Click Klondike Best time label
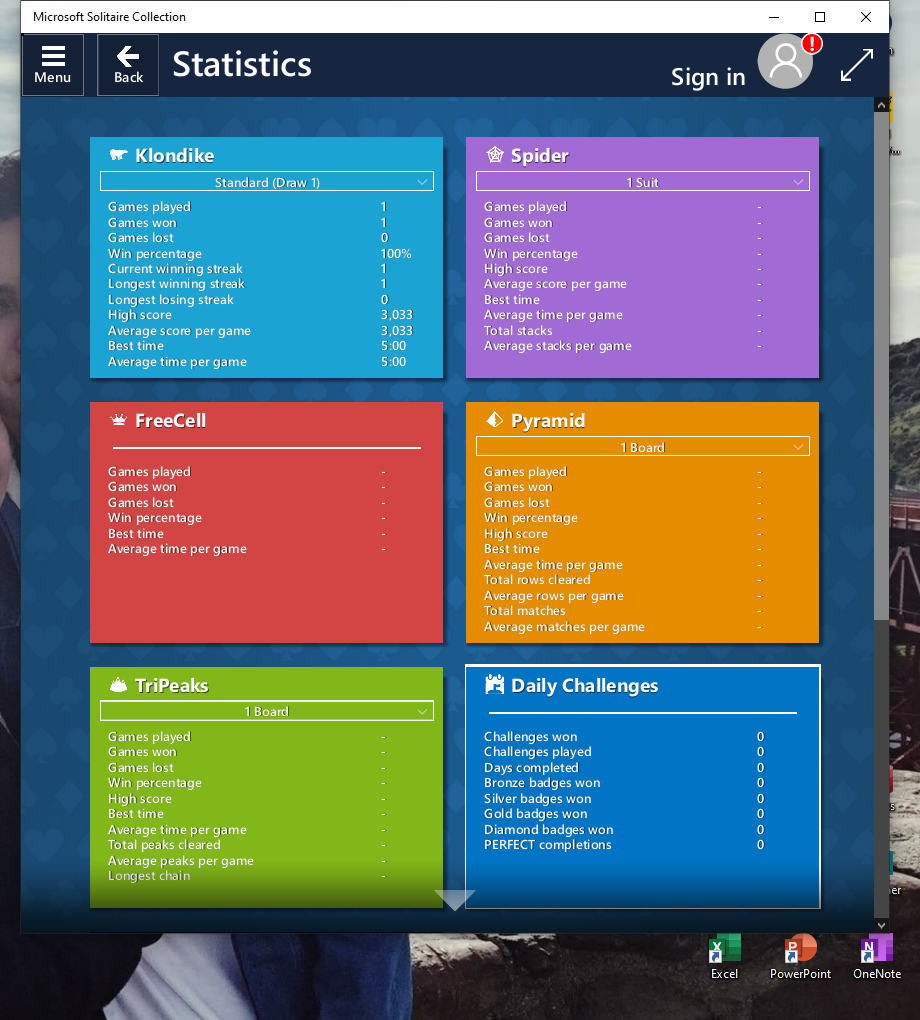Image resolution: width=920 pixels, height=1020 pixels. click(136, 346)
